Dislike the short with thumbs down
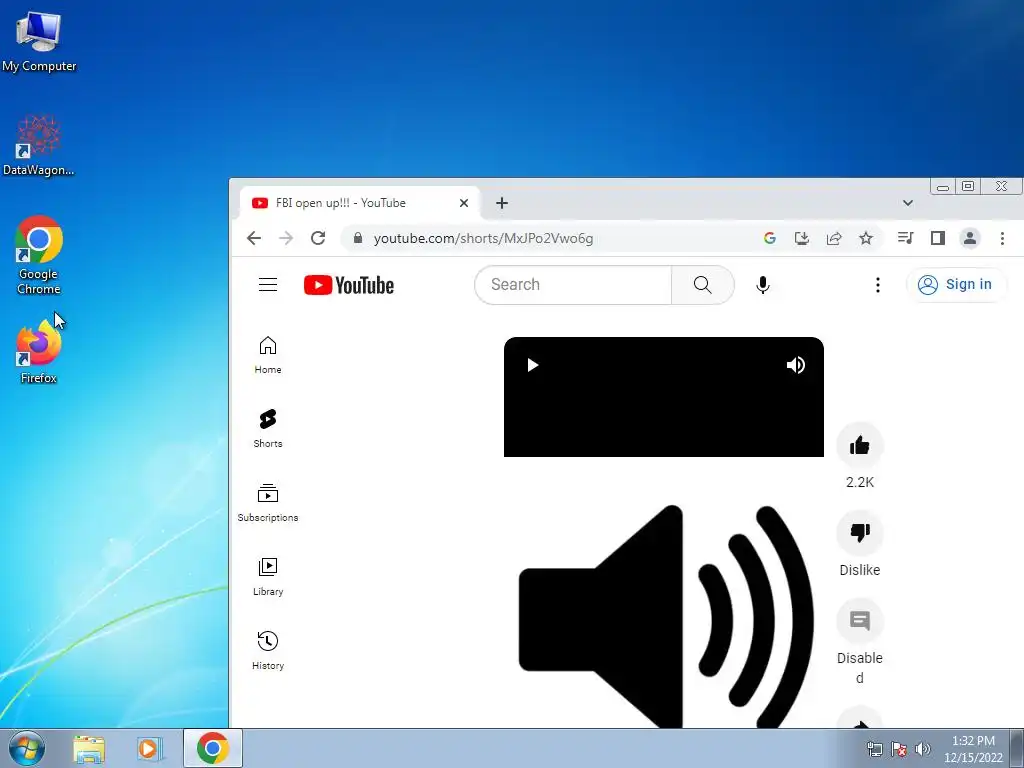This screenshot has width=1024, height=768. point(859,534)
